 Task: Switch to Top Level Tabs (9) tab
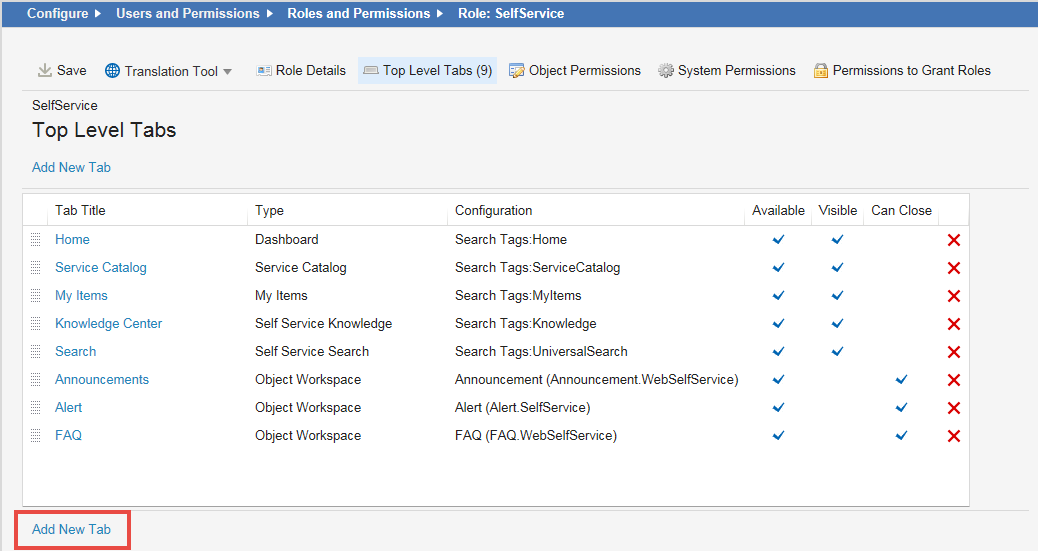coord(427,71)
